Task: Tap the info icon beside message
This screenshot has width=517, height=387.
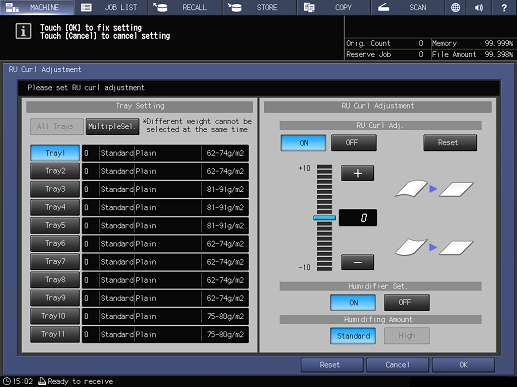Action: [23, 31]
